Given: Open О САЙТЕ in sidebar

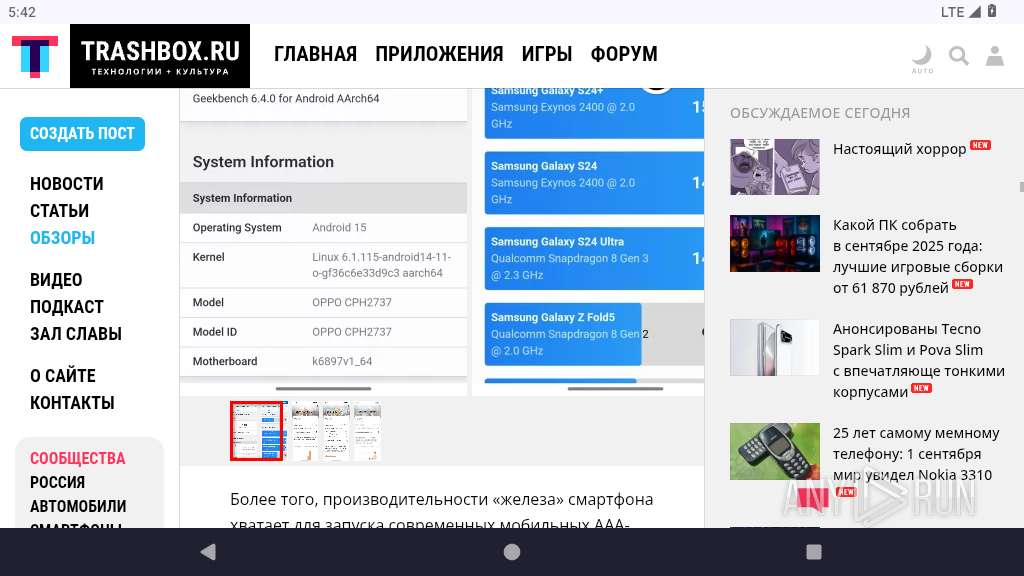Looking at the screenshot, I should 63,376.
